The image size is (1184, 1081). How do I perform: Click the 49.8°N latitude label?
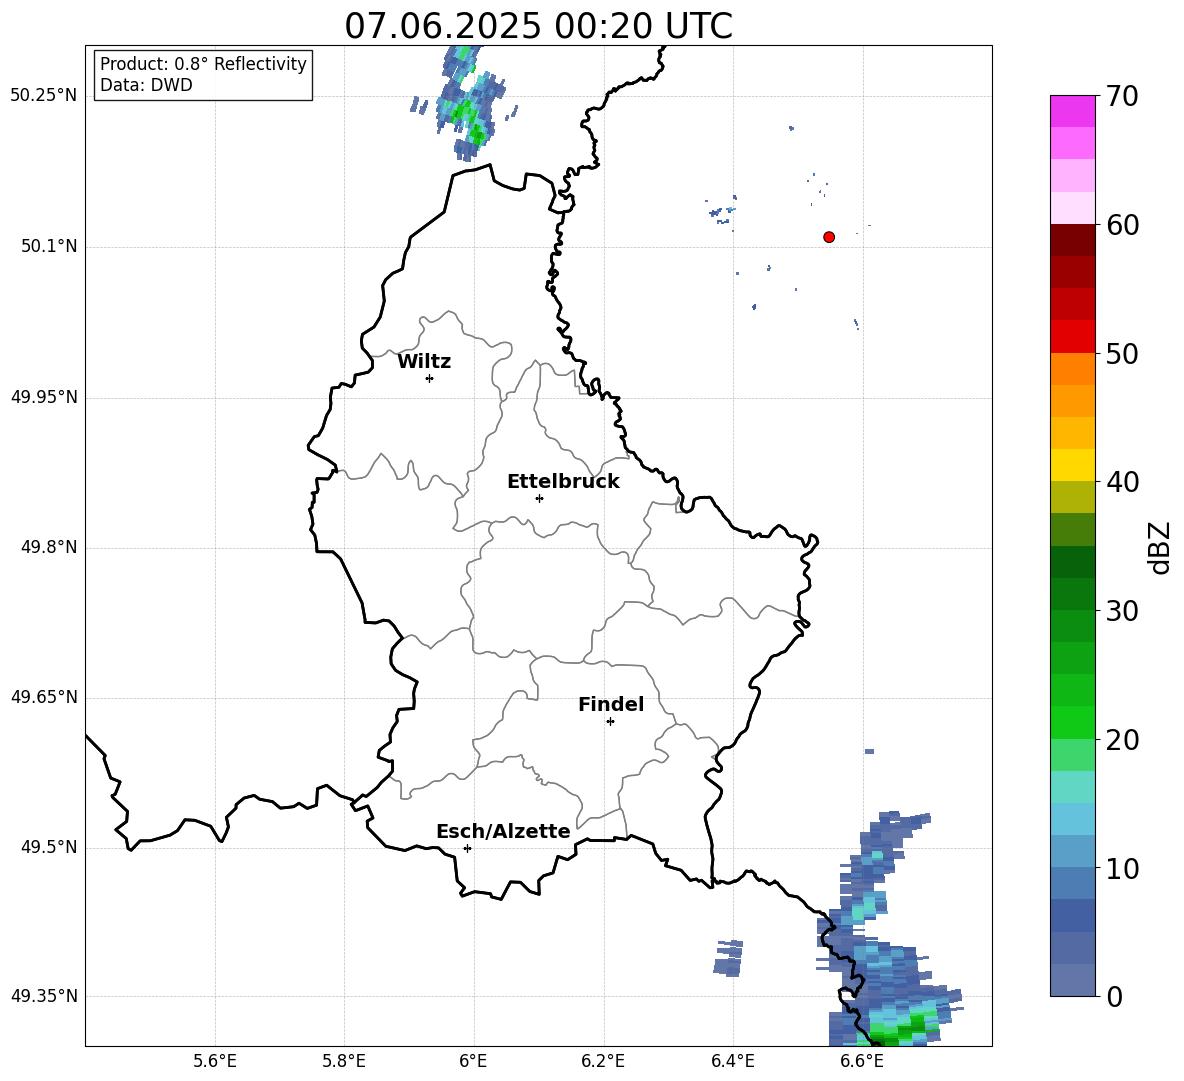pyautogui.click(x=49, y=547)
